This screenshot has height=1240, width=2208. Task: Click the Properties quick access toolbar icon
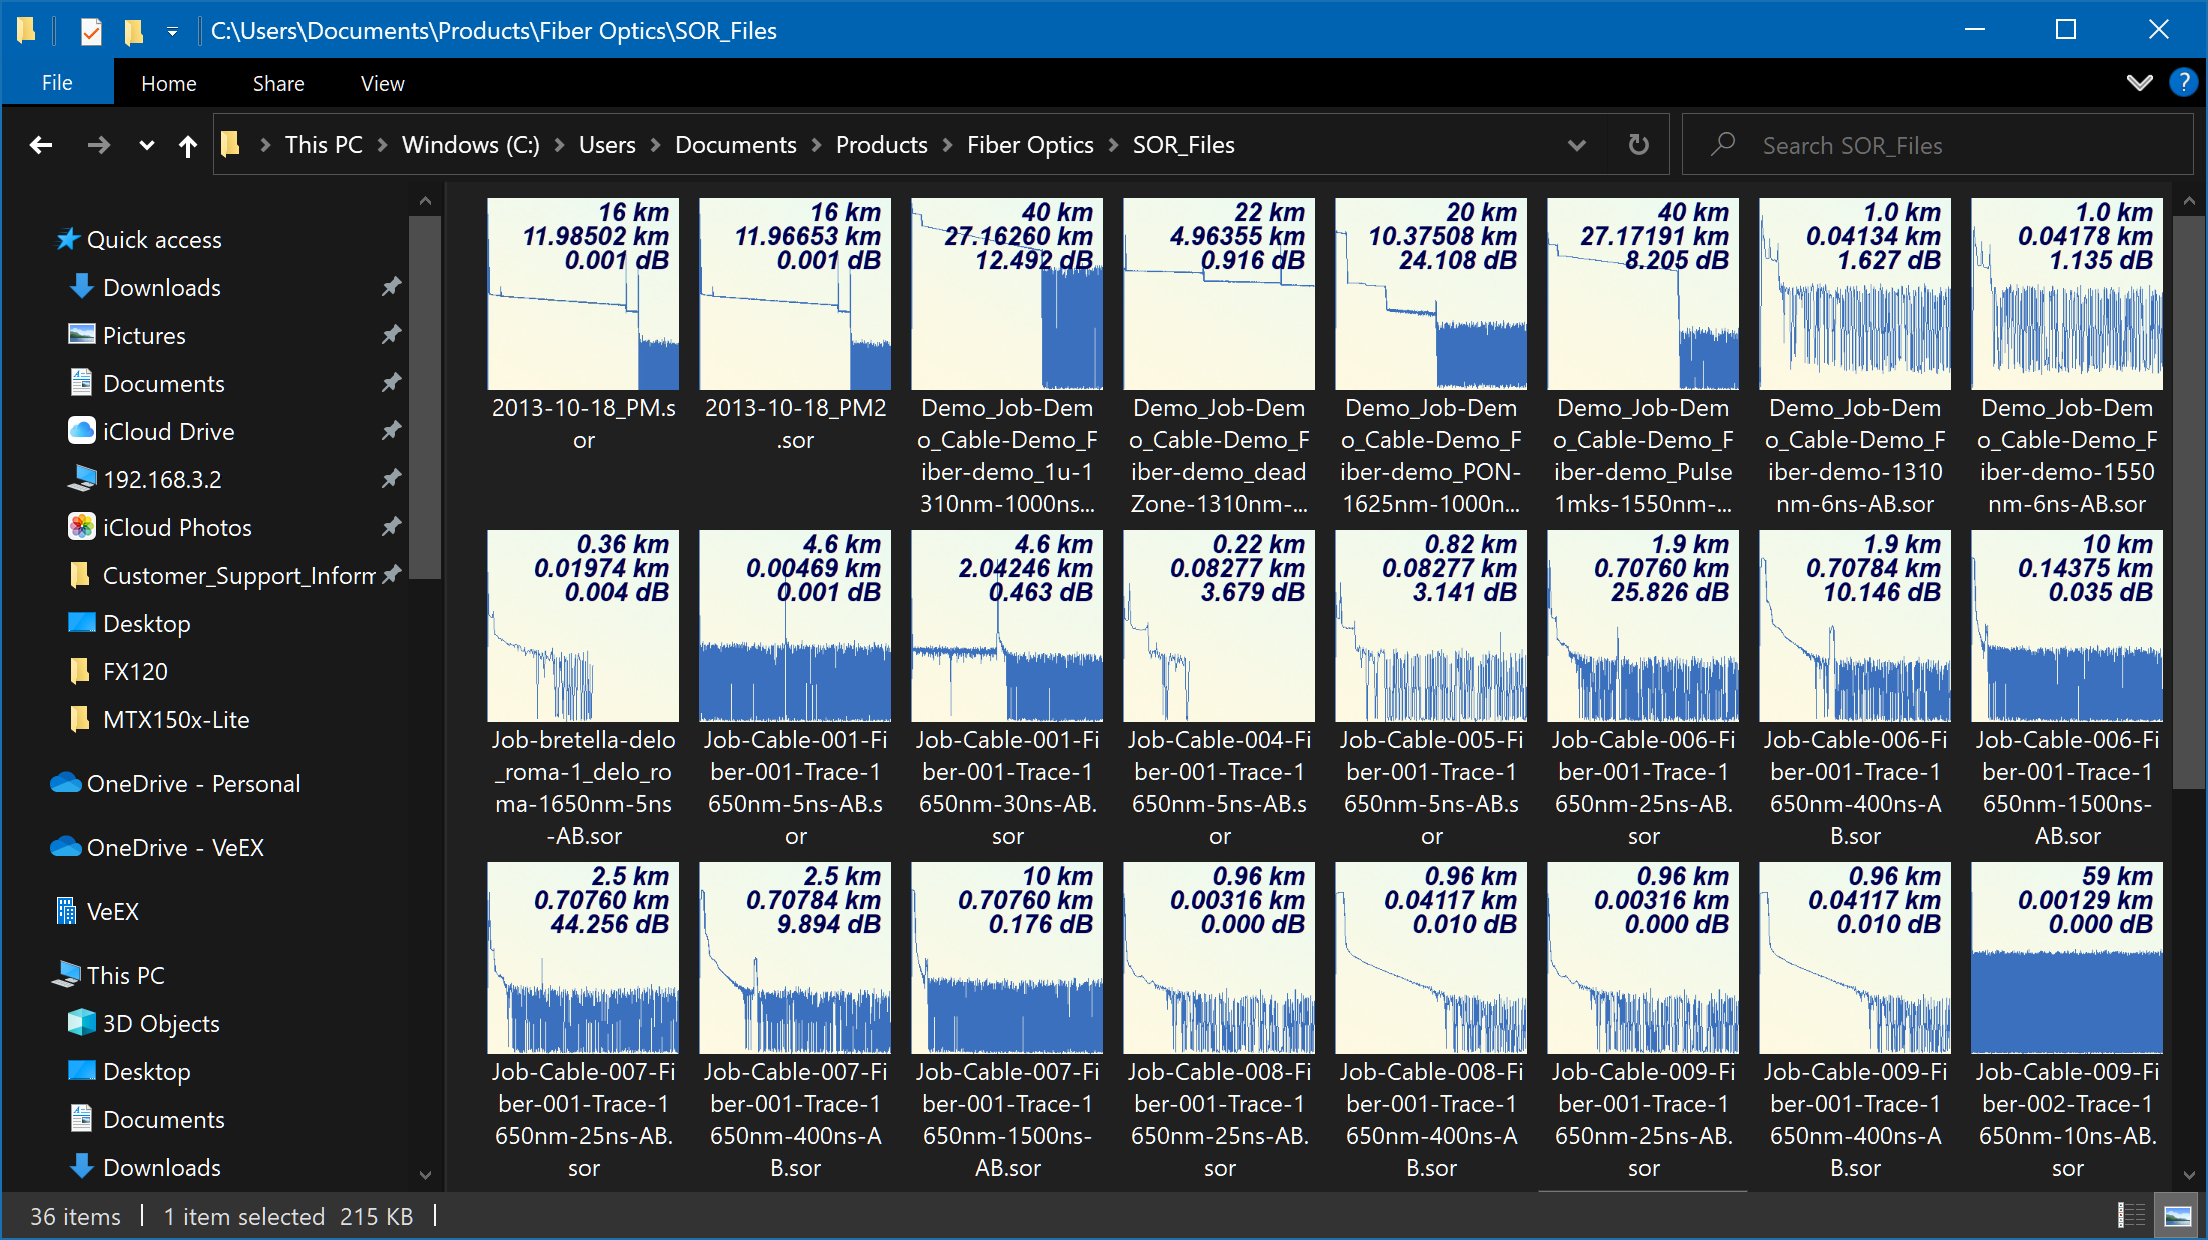coord(90,31)
